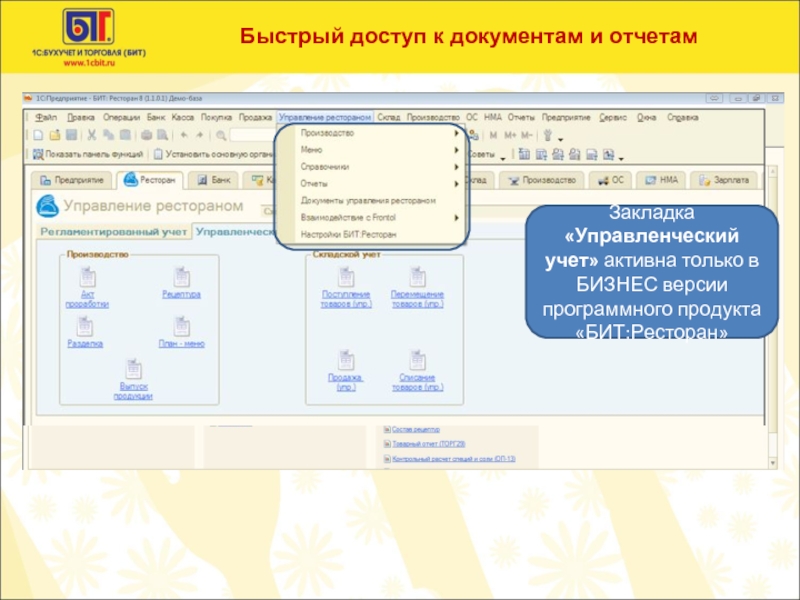800x600 pixels.
Task: Click second icon right of Советы
Action: click(541, 154)
